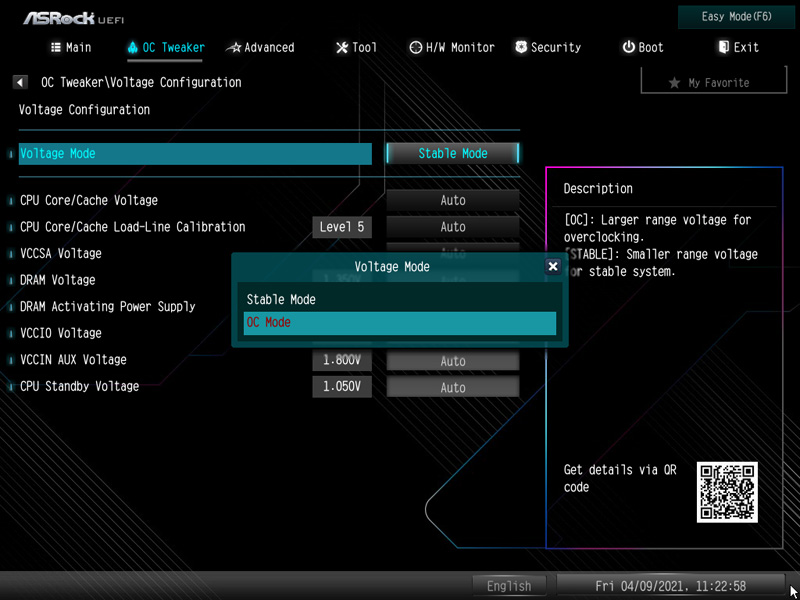Open the Main tab
Image resolution: width=800 pixels, height=600 pixels.
pyautogui.click(x=70, y=47)
